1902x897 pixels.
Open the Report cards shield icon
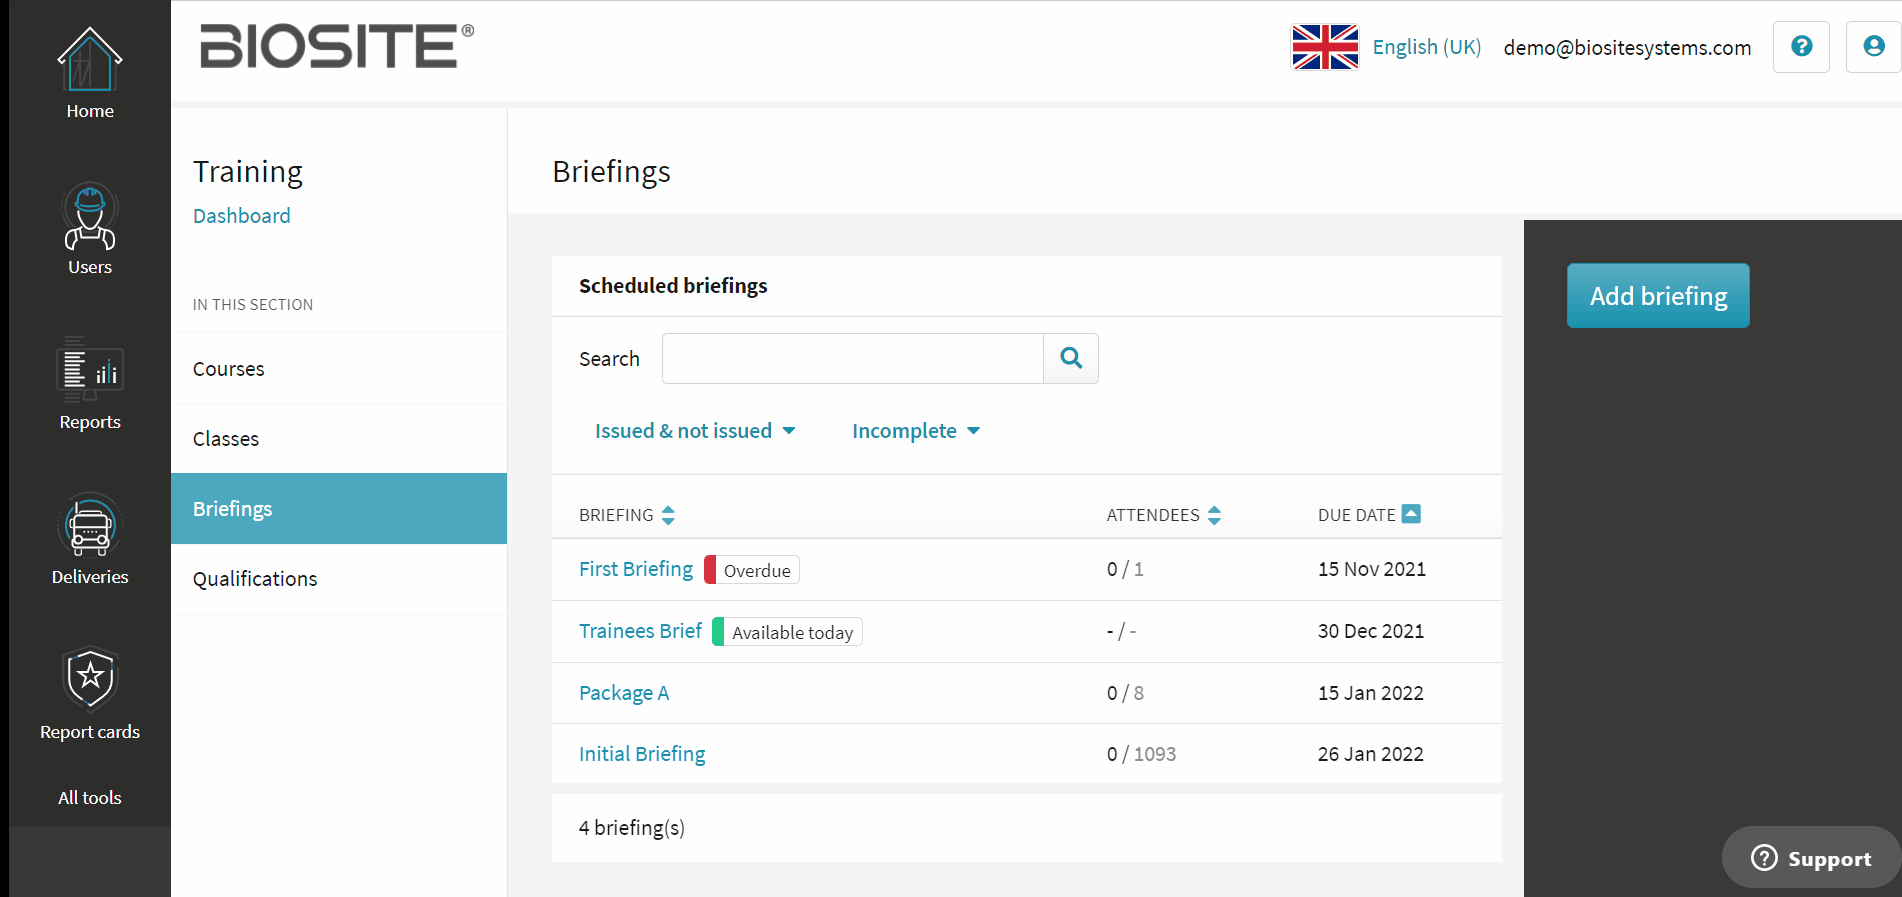(90, 678)
